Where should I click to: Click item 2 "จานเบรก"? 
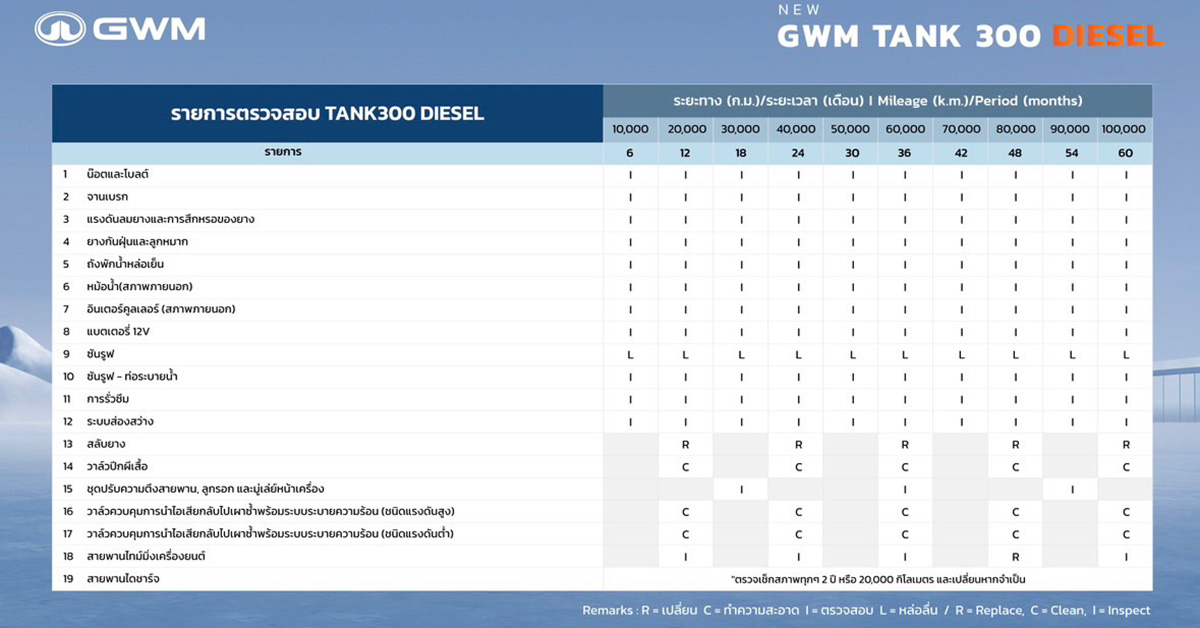coord(107,197)
